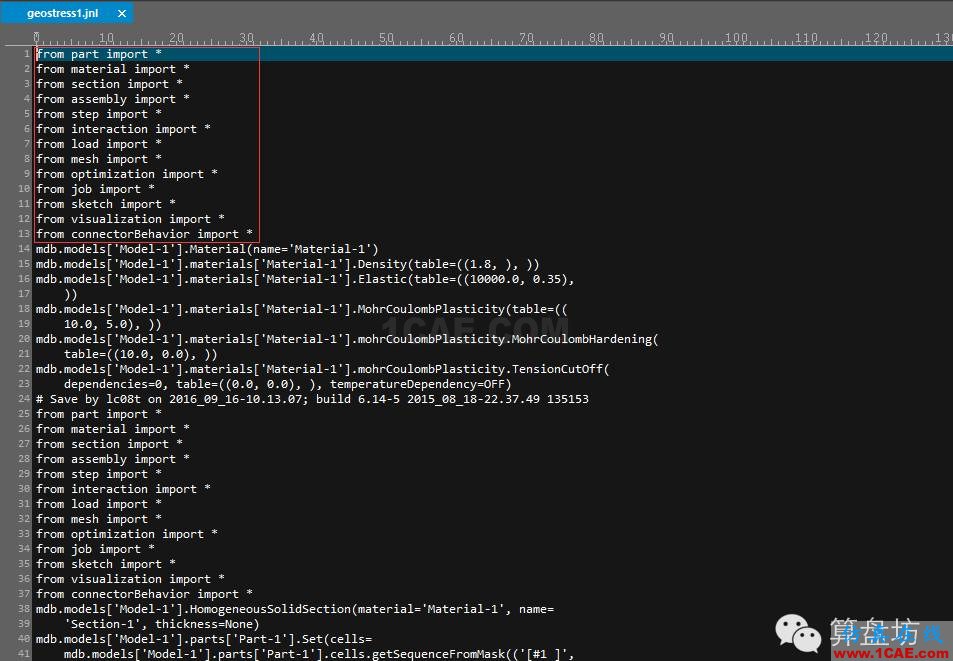The image size is (953, 661).
Task: Click 'from connectorBehavior import *' on line 13
Action: point(144,234)
